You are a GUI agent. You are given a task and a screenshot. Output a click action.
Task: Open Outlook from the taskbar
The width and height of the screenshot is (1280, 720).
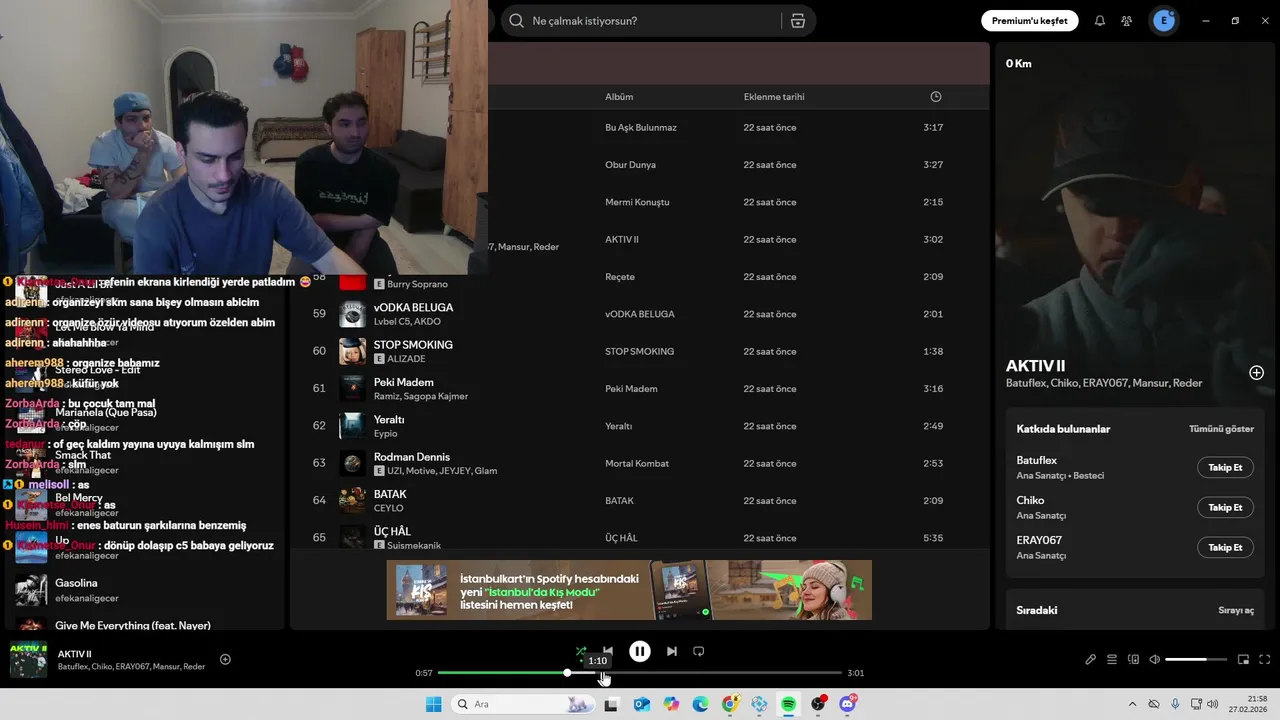tap(641, 704)
